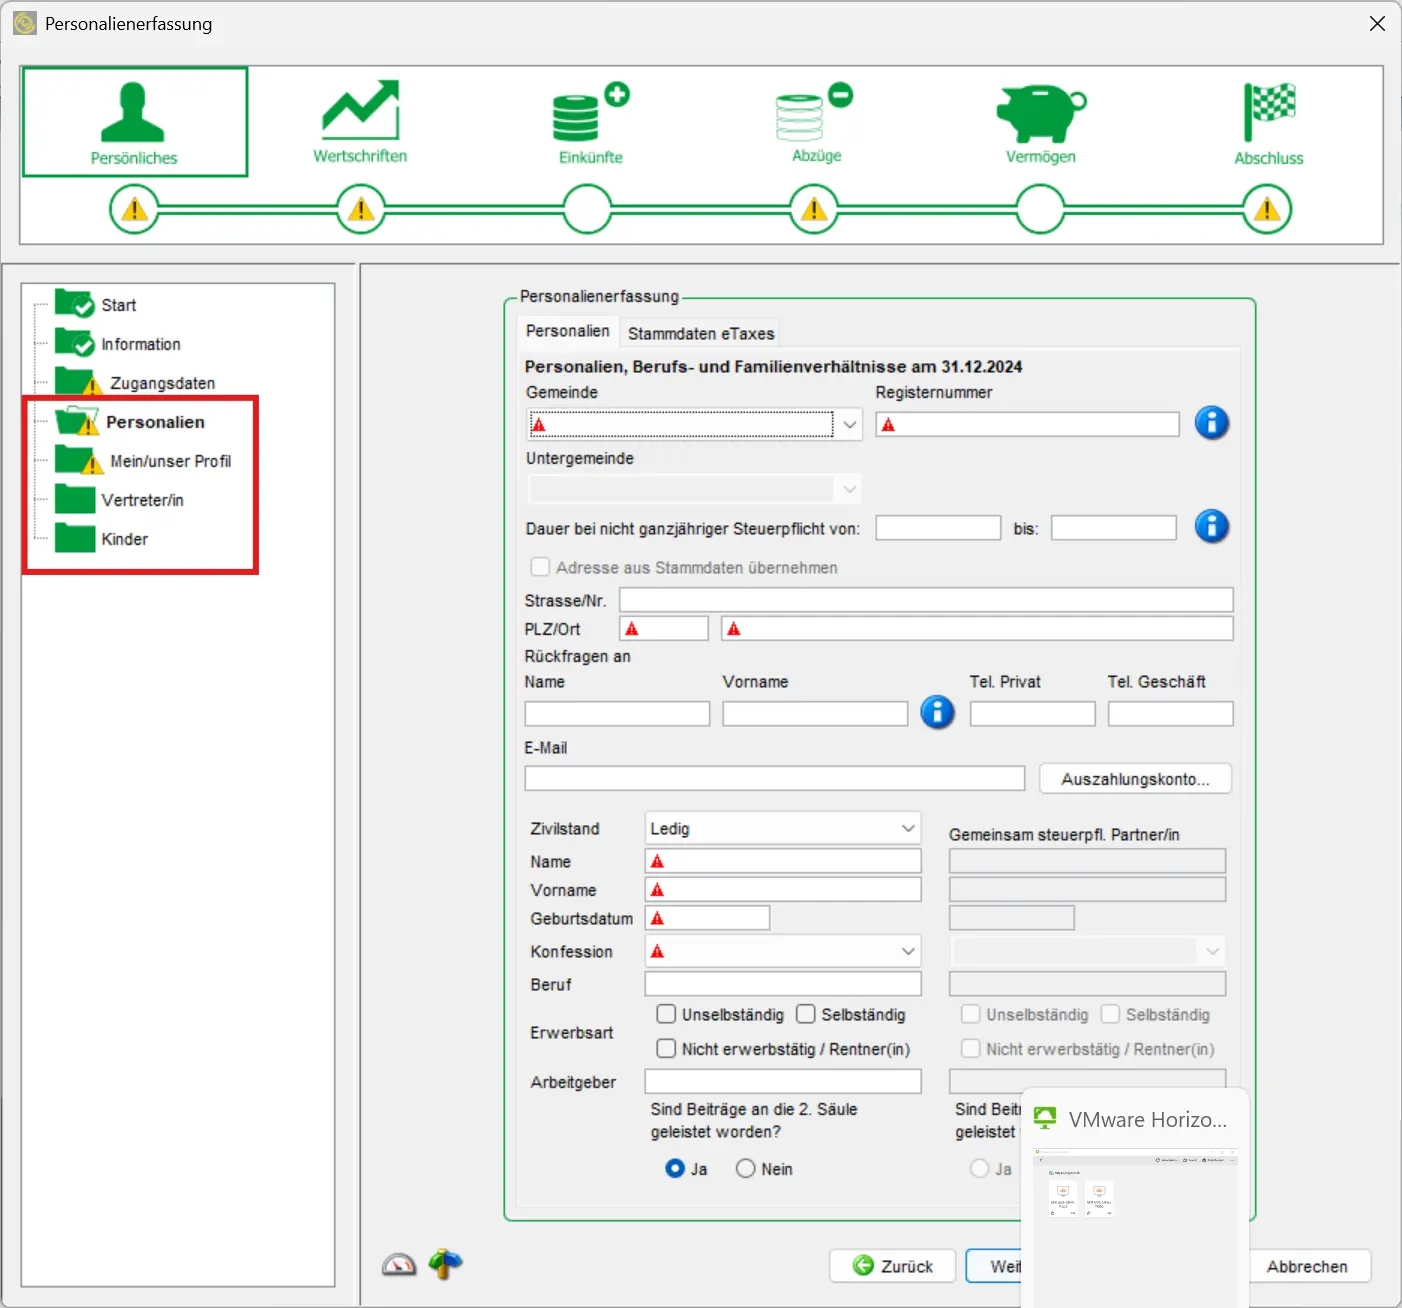Open the Abschluss checkered flag icon
The width and height of the screenshot is (1402, 1308).
click(1267, 118)
